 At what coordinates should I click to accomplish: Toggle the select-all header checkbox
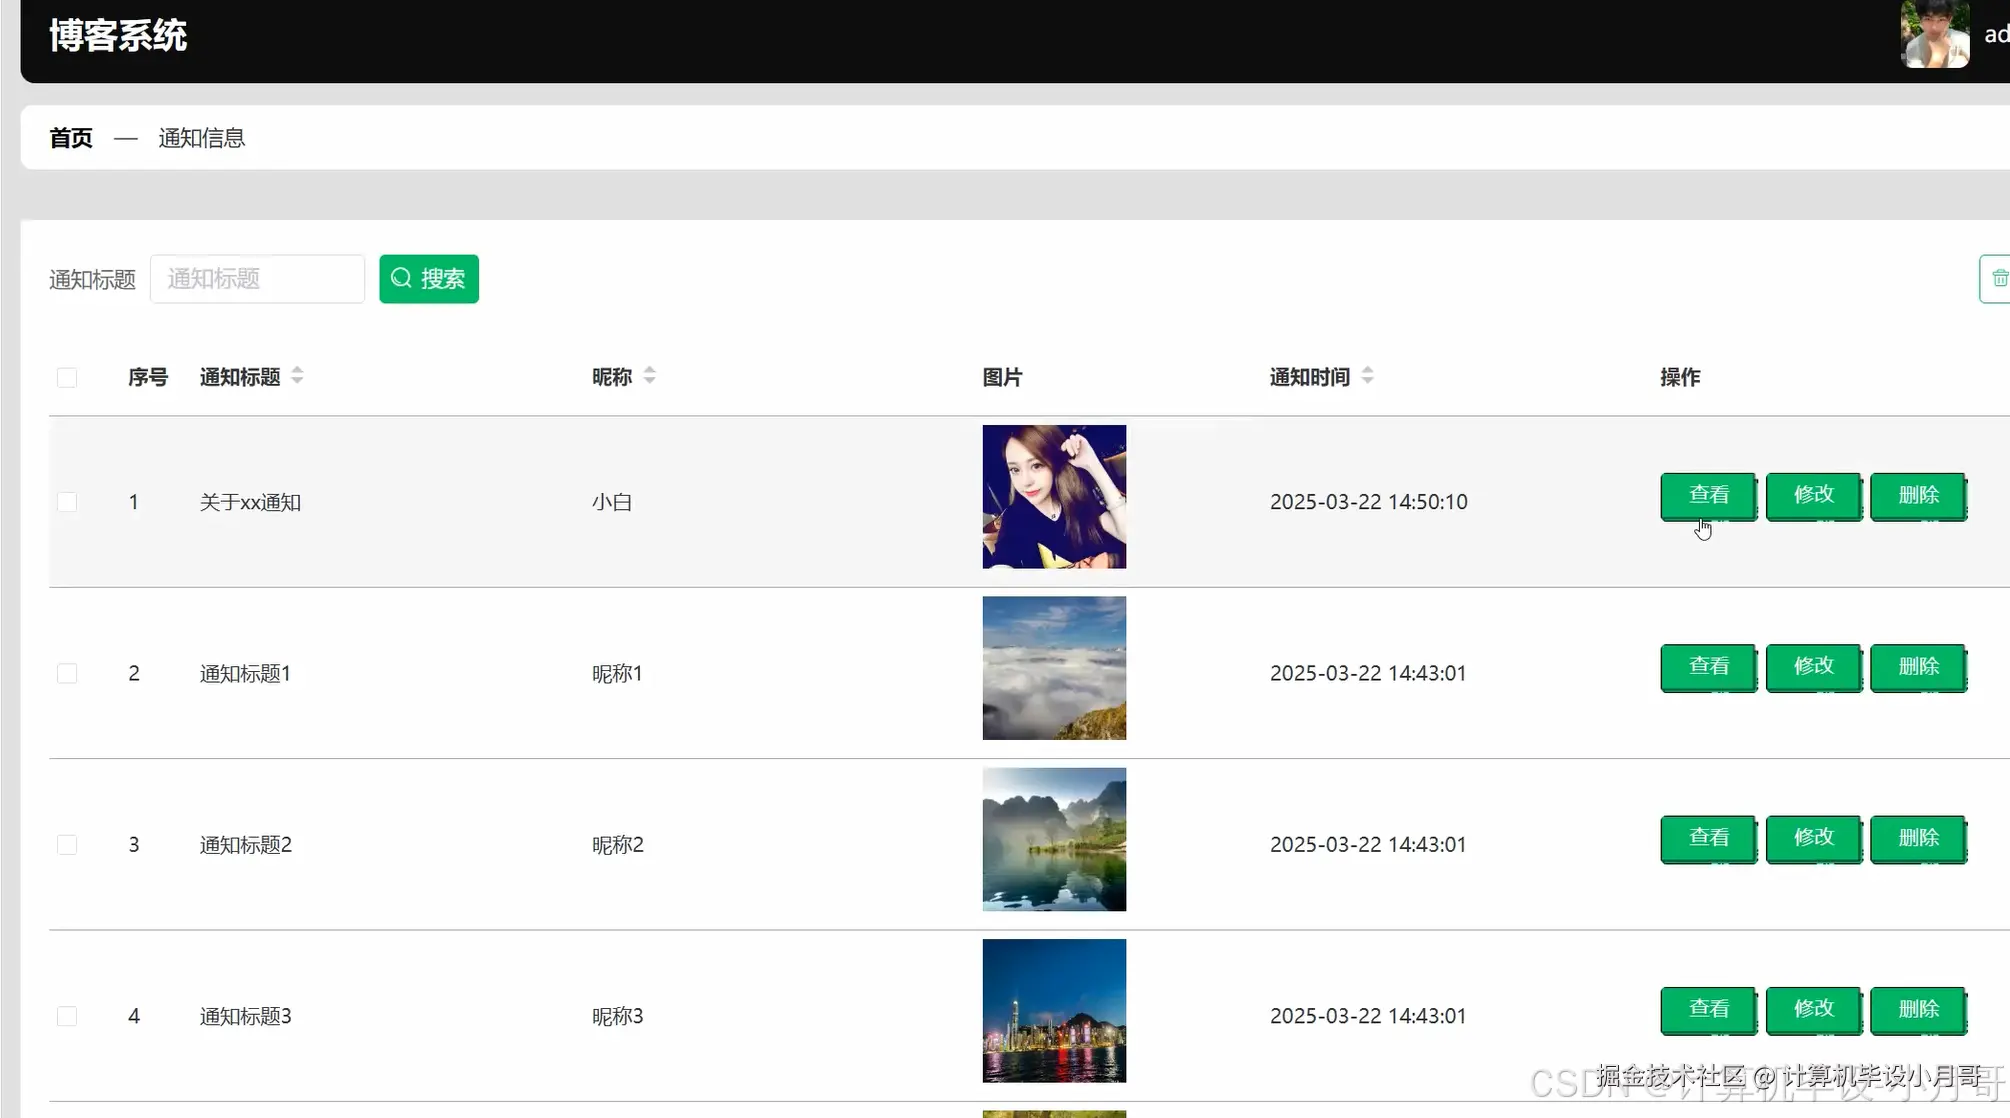coord(67,378)
